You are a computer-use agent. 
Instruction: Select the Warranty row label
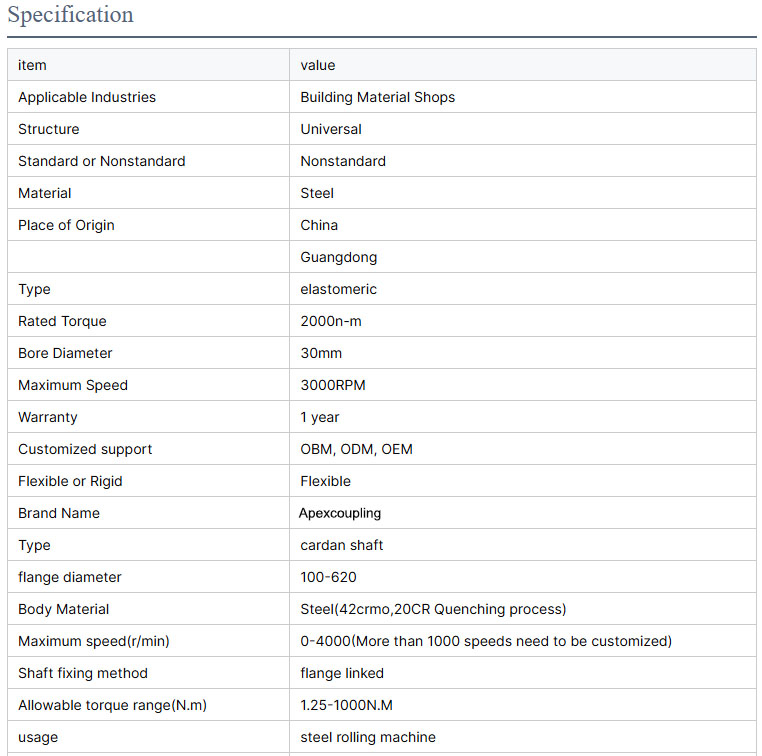[x=47, y=417]
